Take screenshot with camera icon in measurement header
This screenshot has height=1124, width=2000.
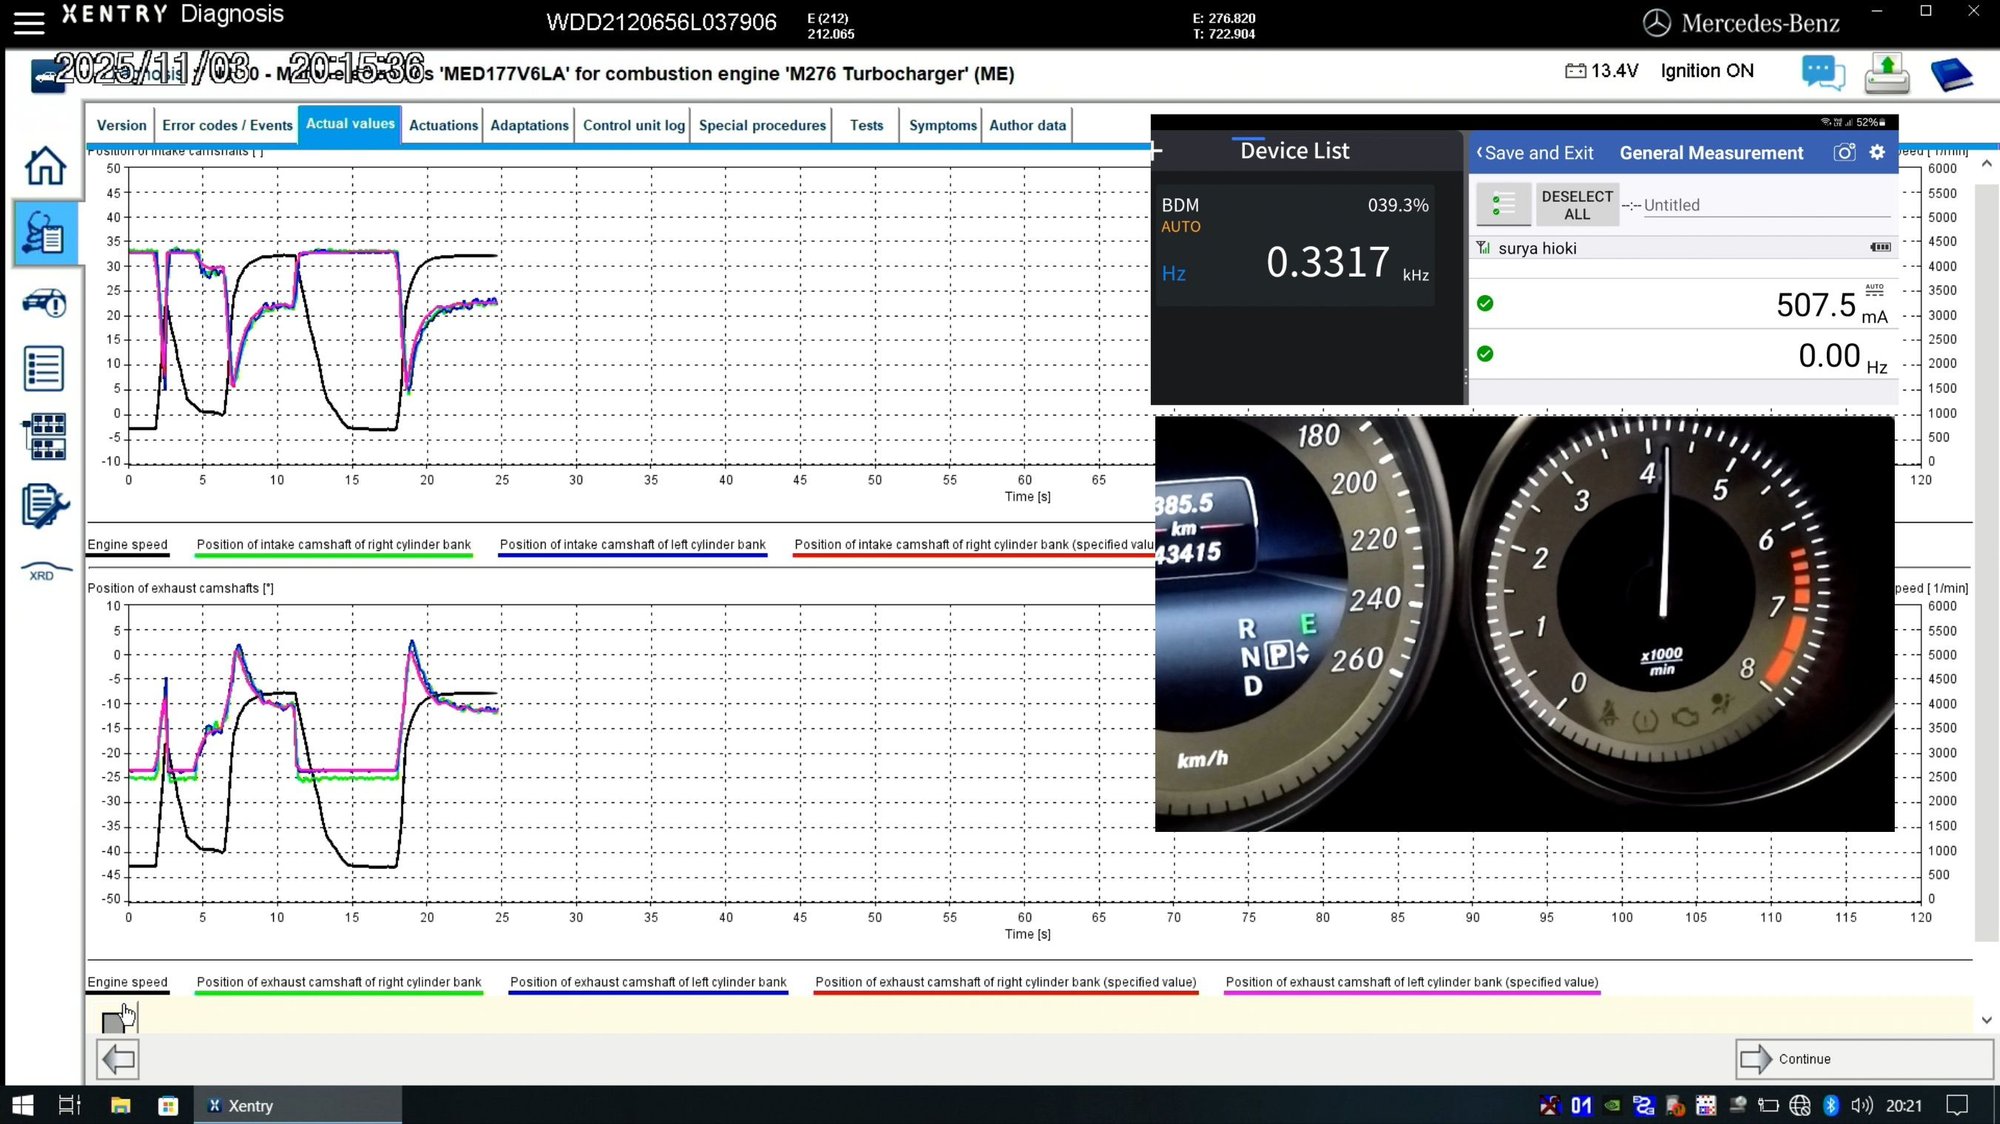tap(1844, 152)
